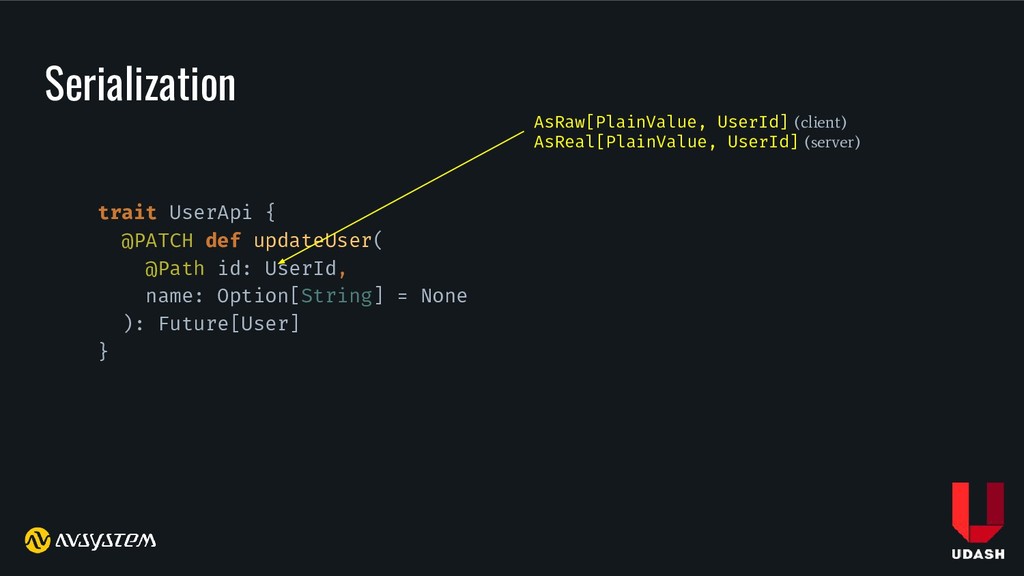Click the UserId type in code
Viewport: 1024px width, 576px height.
coord(303,268)
